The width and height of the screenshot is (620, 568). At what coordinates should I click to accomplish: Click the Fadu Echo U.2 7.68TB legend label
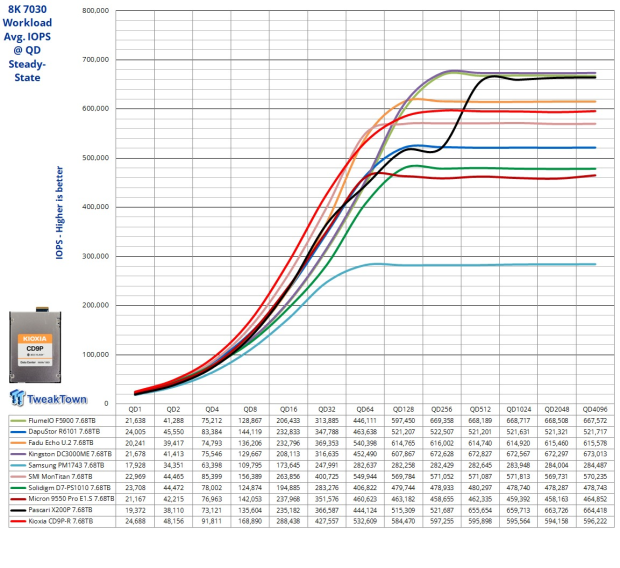61,443
